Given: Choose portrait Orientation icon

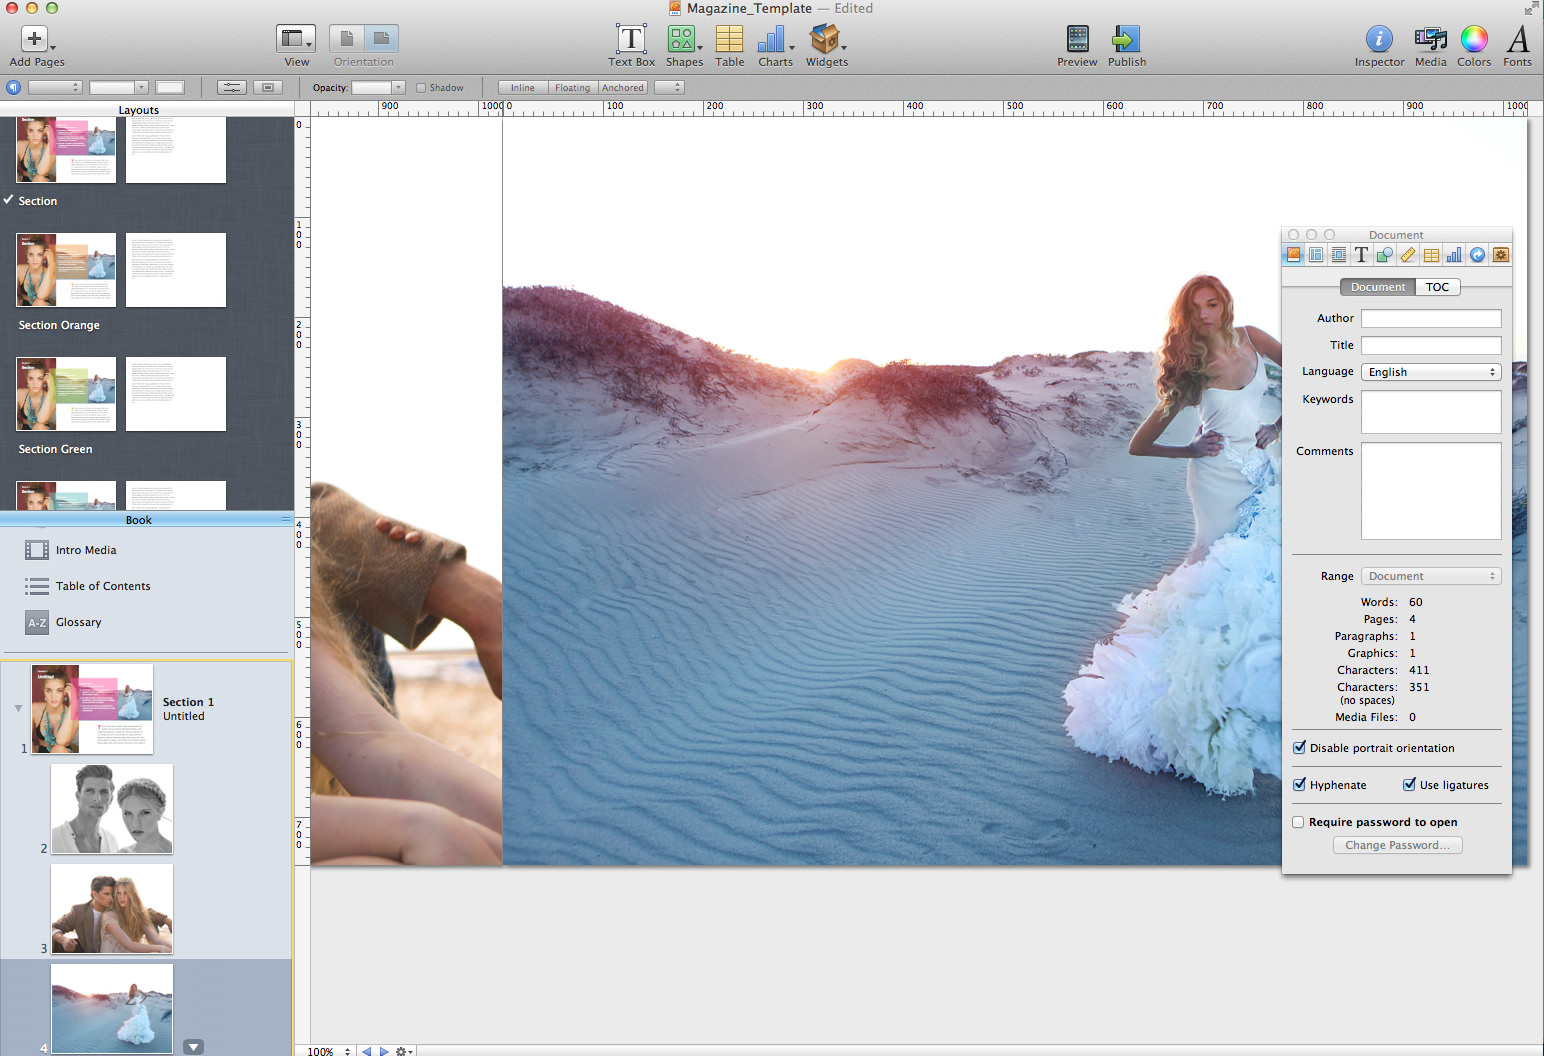Looking at the screenshot, I should tap(347, 39).
